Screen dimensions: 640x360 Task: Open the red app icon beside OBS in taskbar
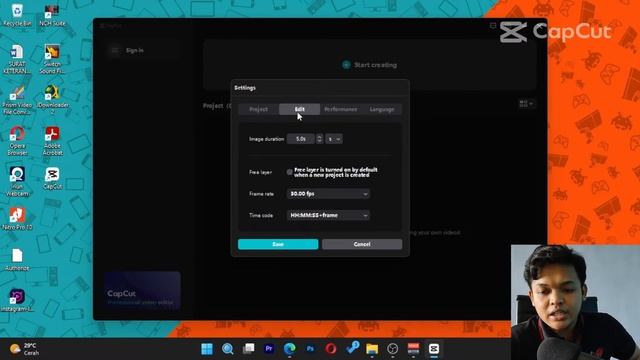pyautogui.click(x=413, y=349)
